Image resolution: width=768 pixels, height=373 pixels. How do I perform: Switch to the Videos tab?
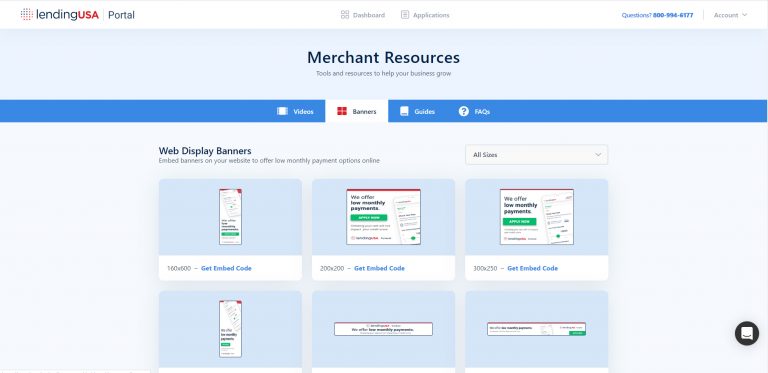(295, 111)
